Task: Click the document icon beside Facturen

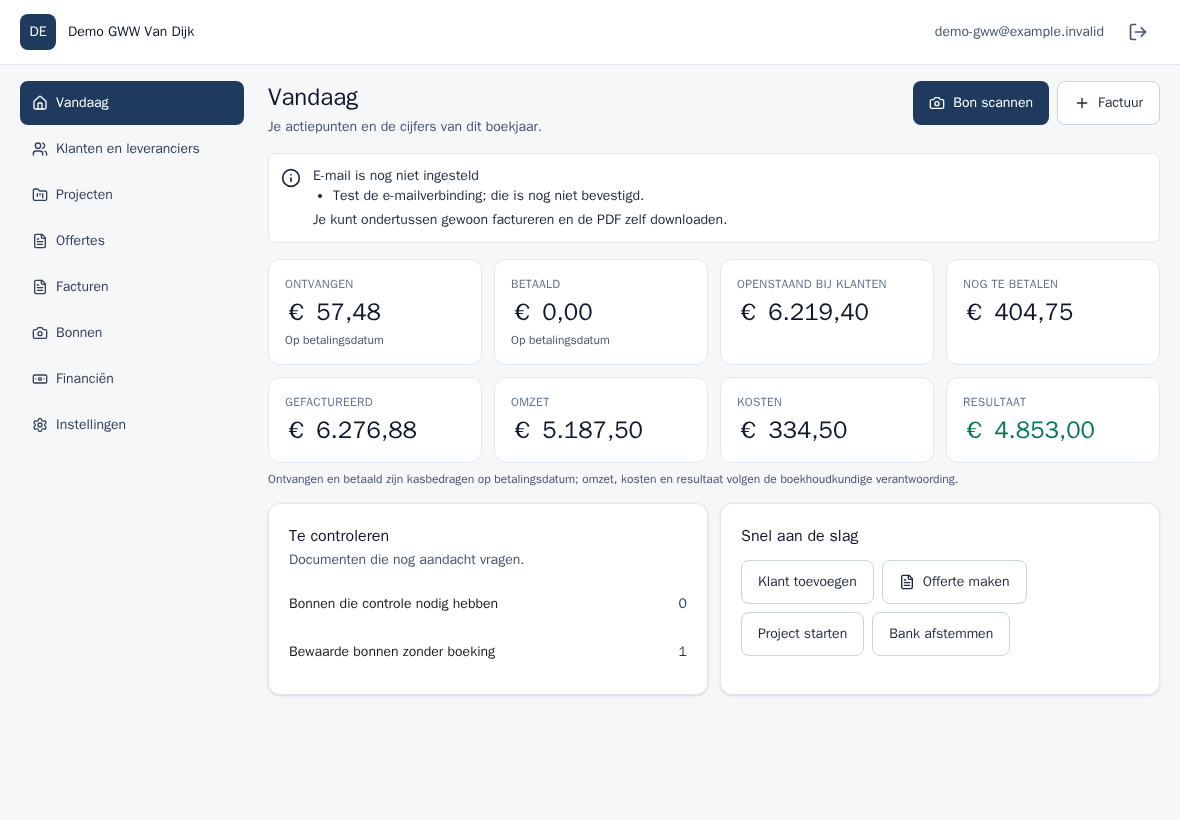Action: [x=40, y=287]
